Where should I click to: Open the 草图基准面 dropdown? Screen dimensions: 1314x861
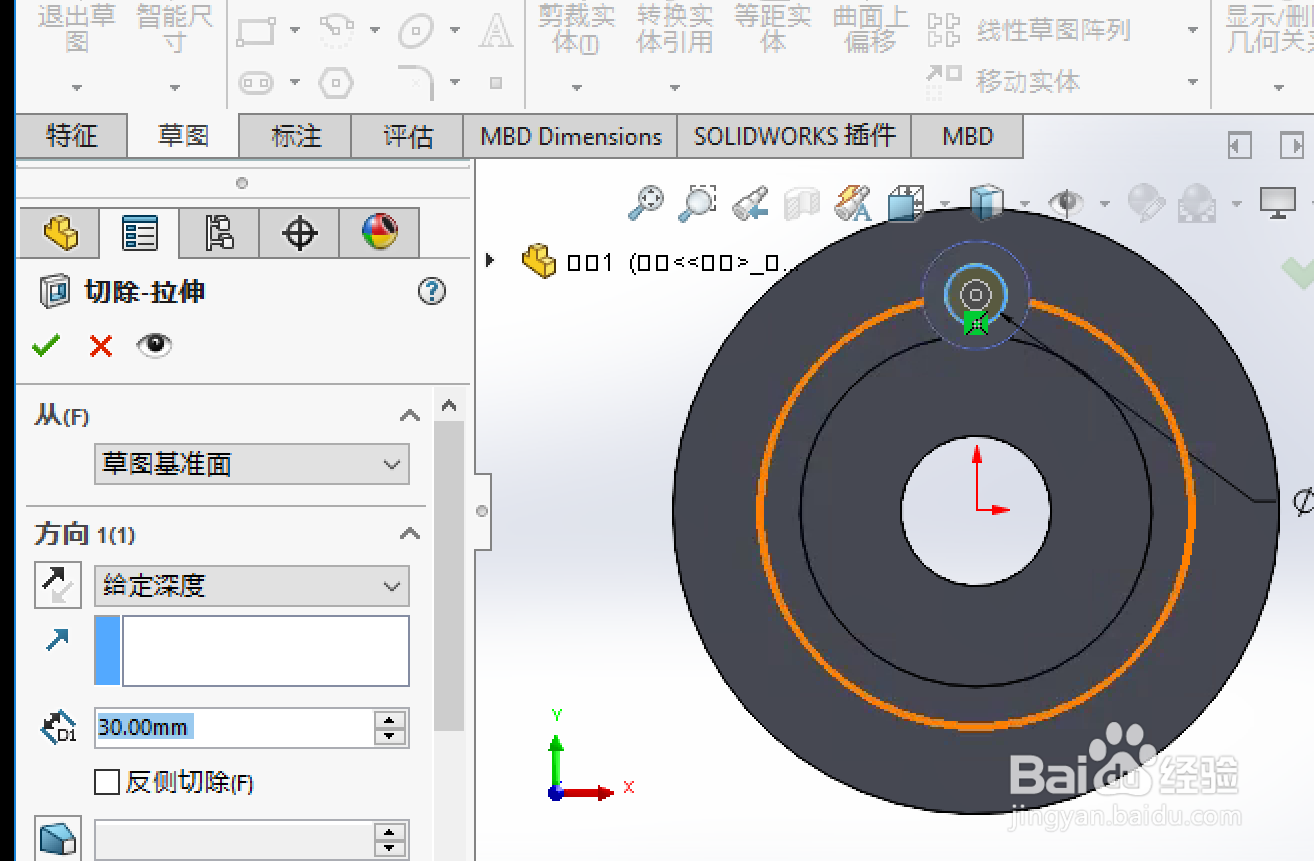coord(251,464)
